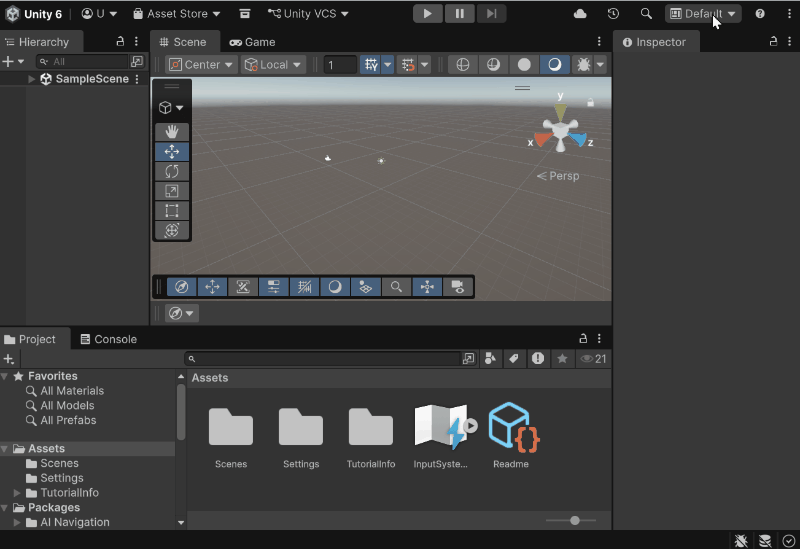Image resolution: width=800 pixels, height=549 pixels.
Task: Open the Default layout dropdown
Action: coord(703,14)
